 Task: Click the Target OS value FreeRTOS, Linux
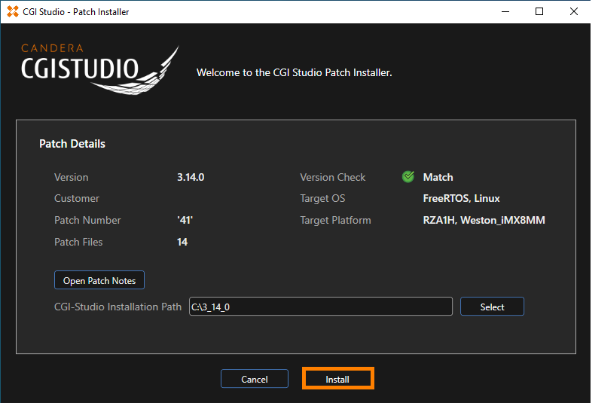pyautogui.click(x=461, y=198)
